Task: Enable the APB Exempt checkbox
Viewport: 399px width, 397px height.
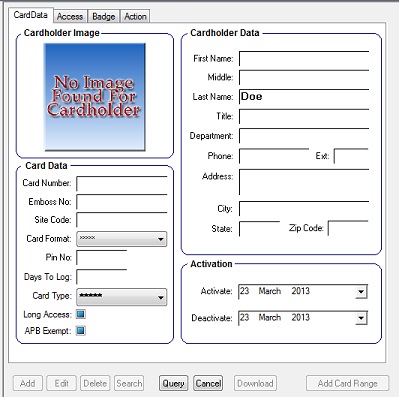Action: click(x=81, y=331)
